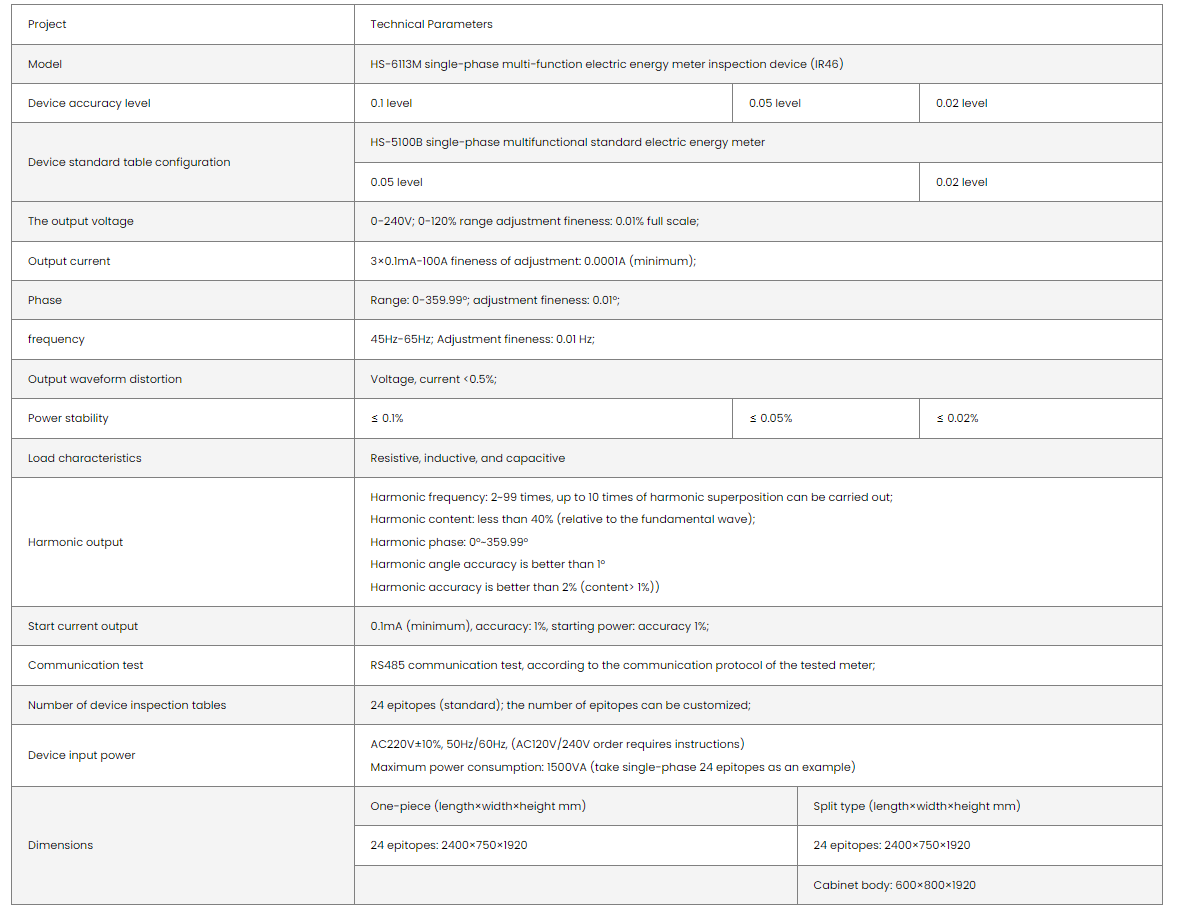Select the 45Hz-65Hz frequency value
The image size is (1177, 912).
pyautogui.click(x=482, y=339)
